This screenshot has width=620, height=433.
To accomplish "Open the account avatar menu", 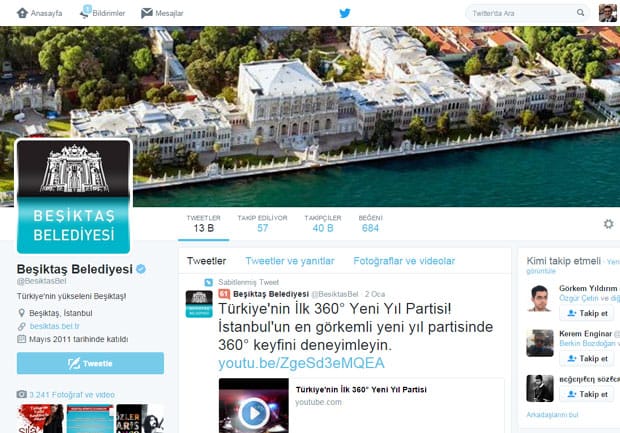I will coord(608,13).
